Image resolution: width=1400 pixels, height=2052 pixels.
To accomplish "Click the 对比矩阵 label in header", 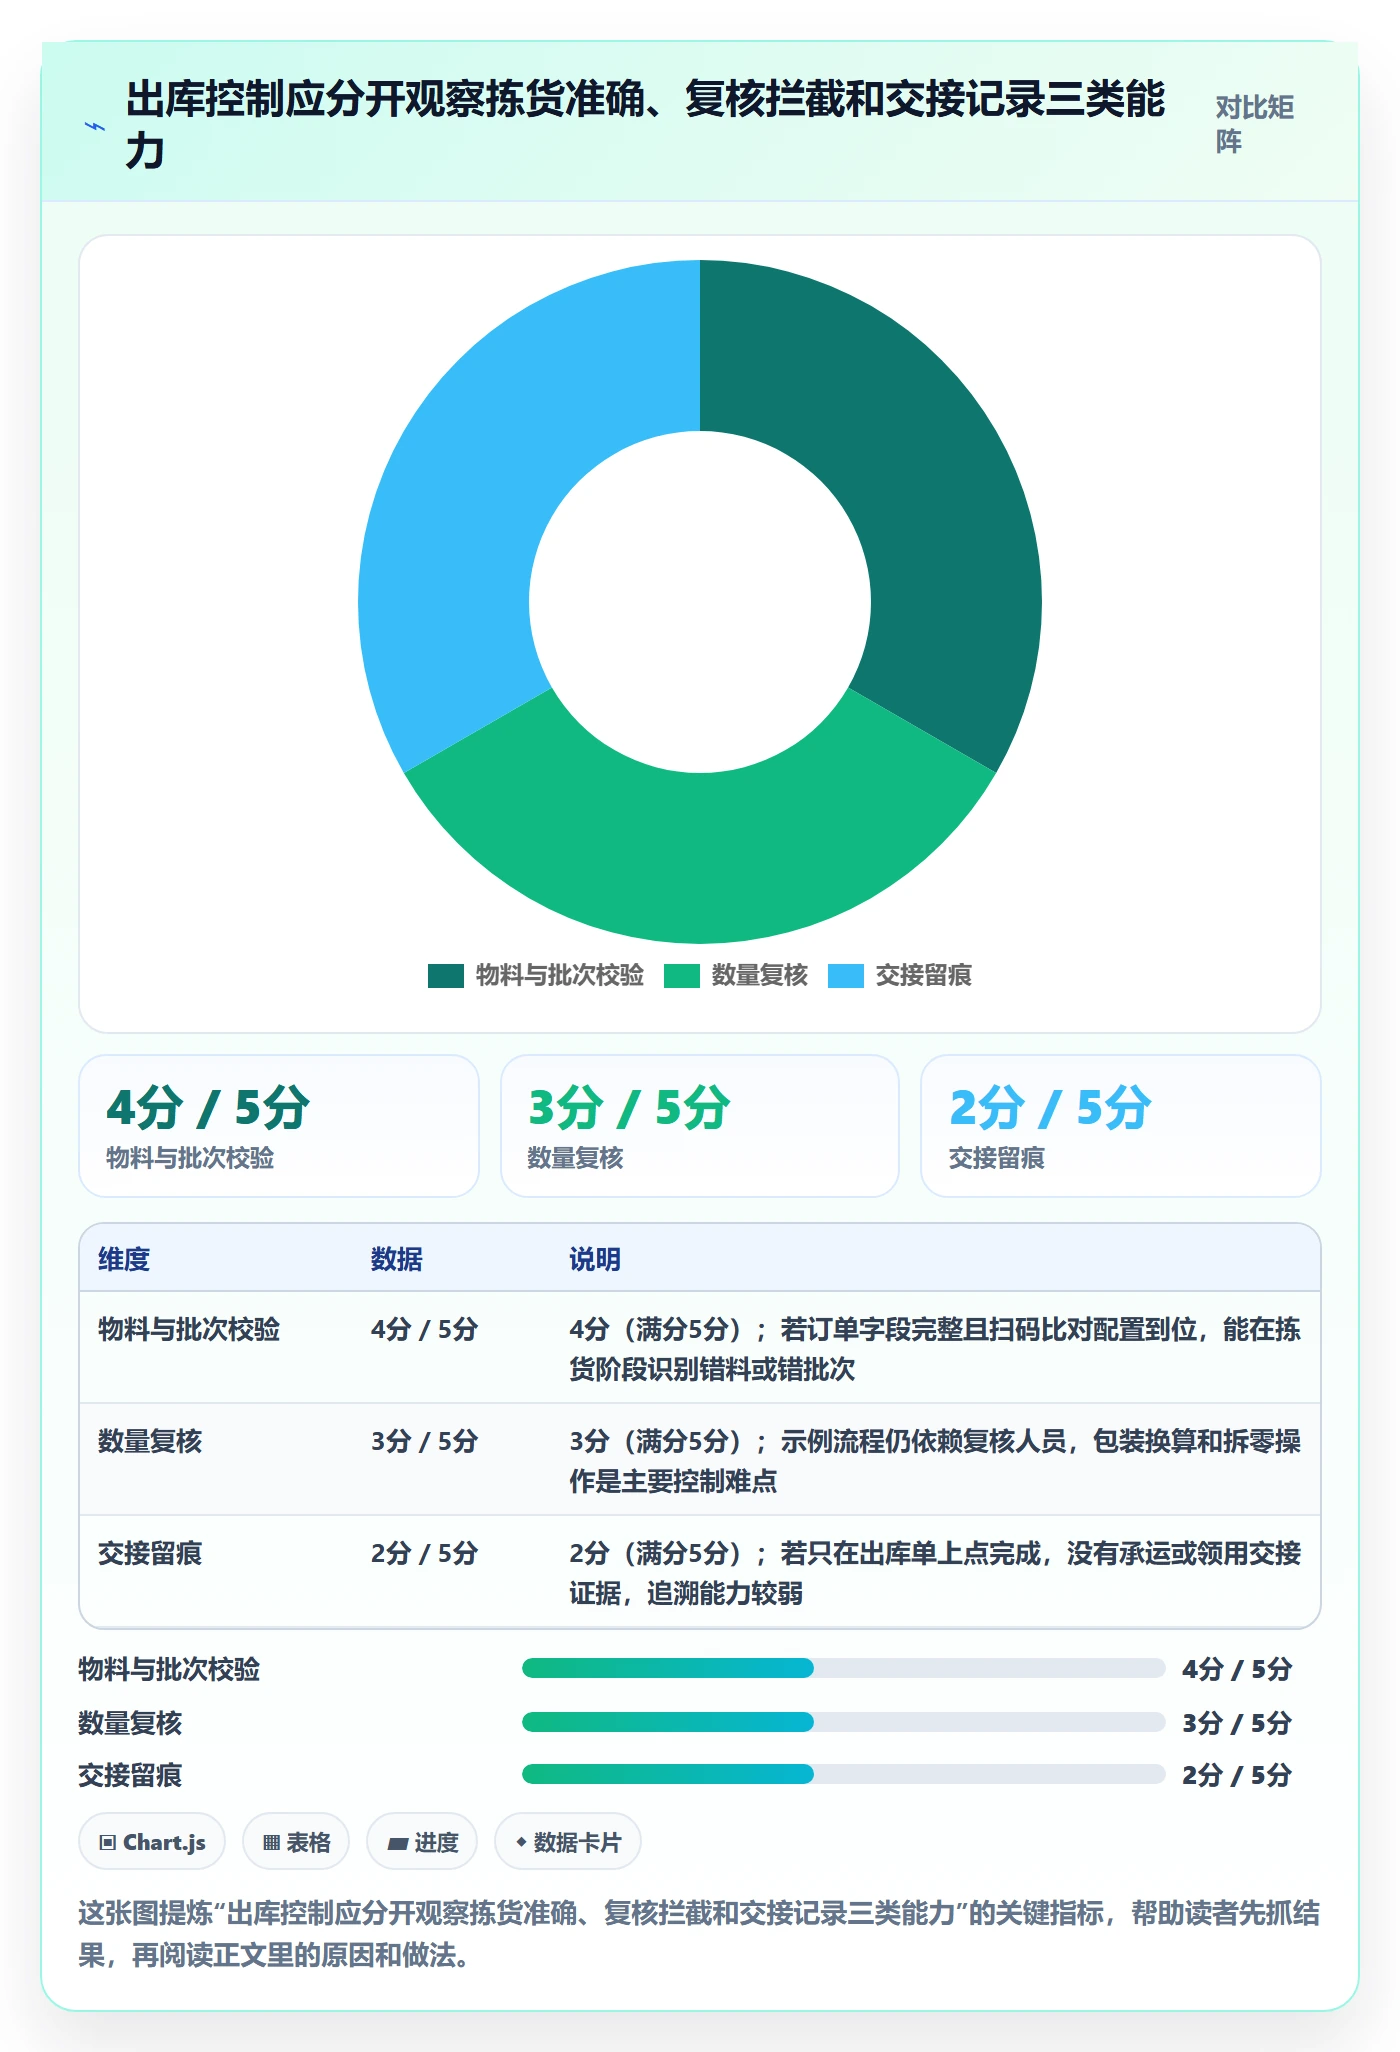I will point(1255,124).
